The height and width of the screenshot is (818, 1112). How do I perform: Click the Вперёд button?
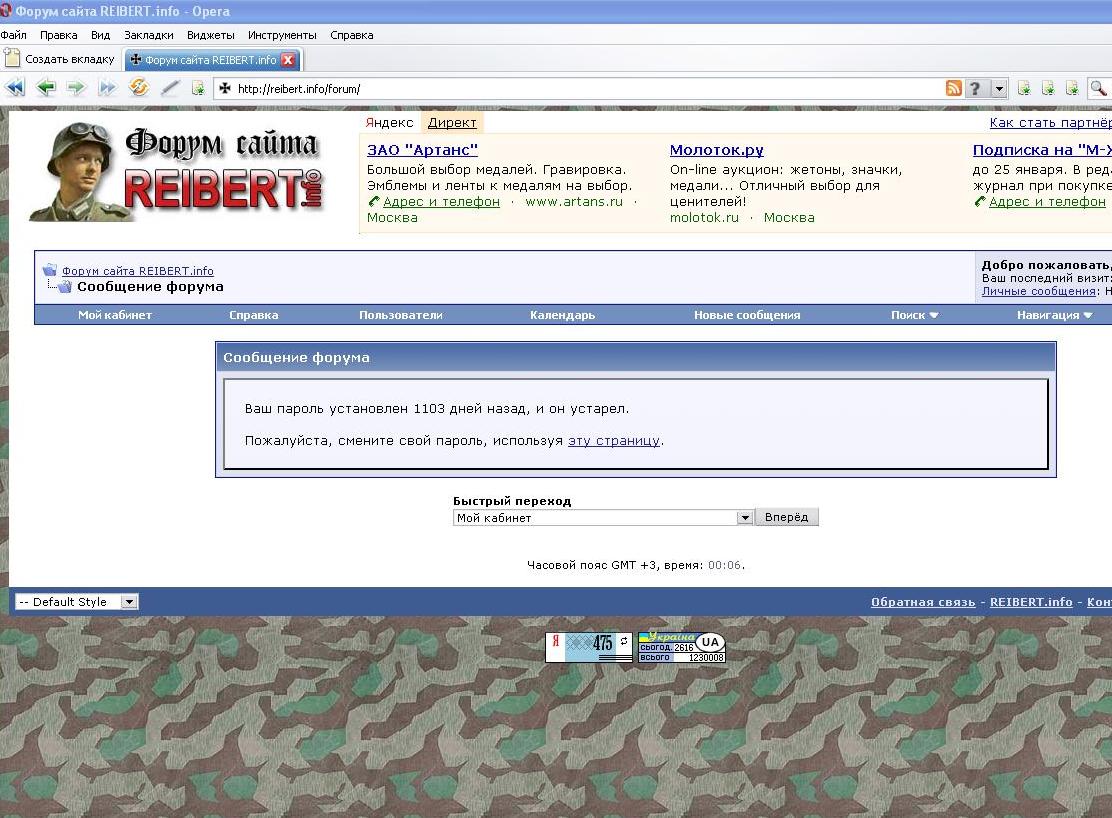click(x=786, y=517)
